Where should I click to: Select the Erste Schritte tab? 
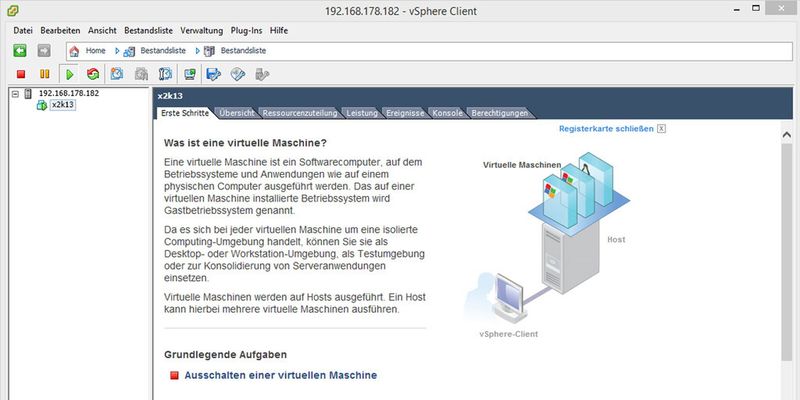click(x=185, y=113)
